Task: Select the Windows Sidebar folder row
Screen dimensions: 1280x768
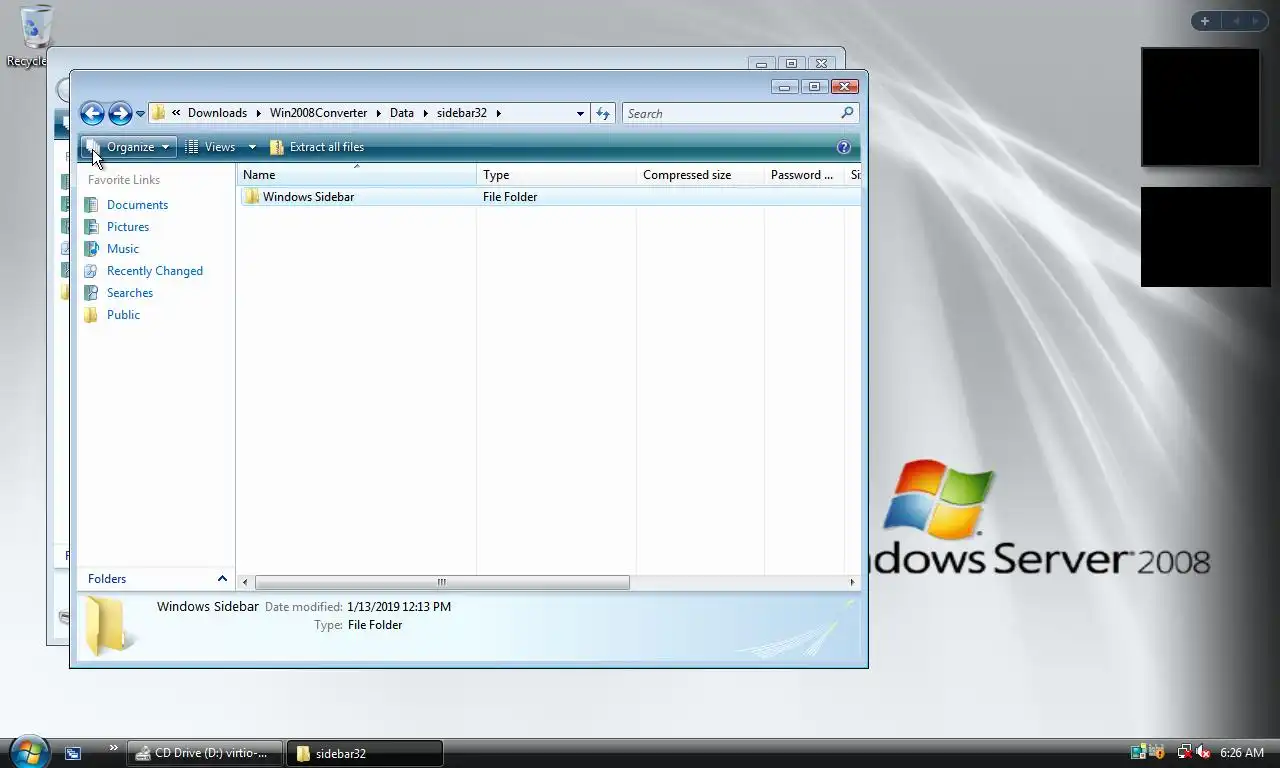Action: [549, 197]
